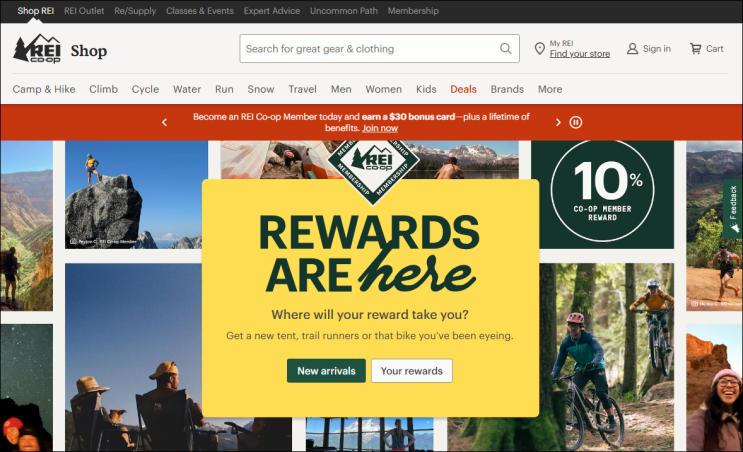Click the New arrivals button
Image resolution: width=743 pixels, height=452 pixels.
click(326, 371)
